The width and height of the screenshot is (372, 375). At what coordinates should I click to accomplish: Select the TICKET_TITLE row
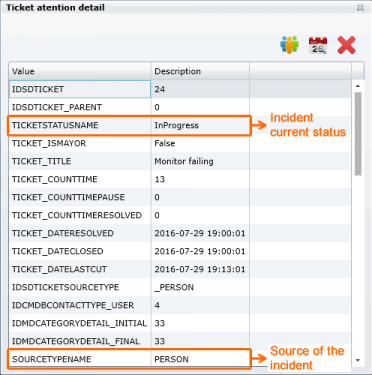pos(180,161)
